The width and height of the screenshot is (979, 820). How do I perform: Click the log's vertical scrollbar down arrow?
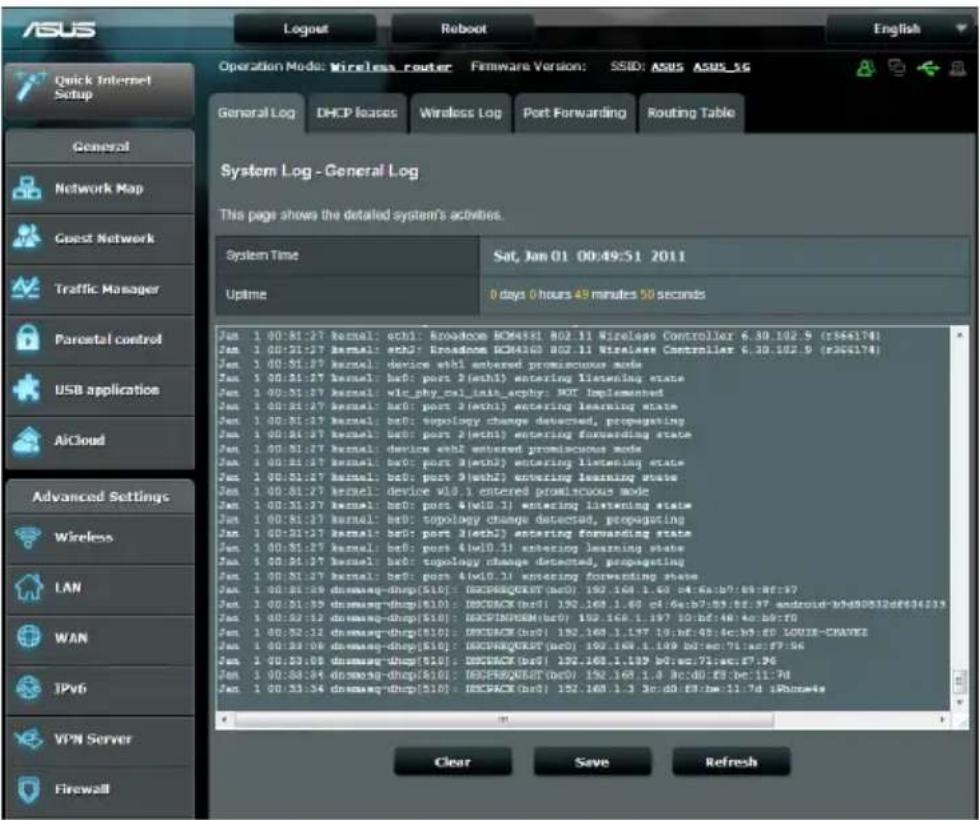pos(960,703)
